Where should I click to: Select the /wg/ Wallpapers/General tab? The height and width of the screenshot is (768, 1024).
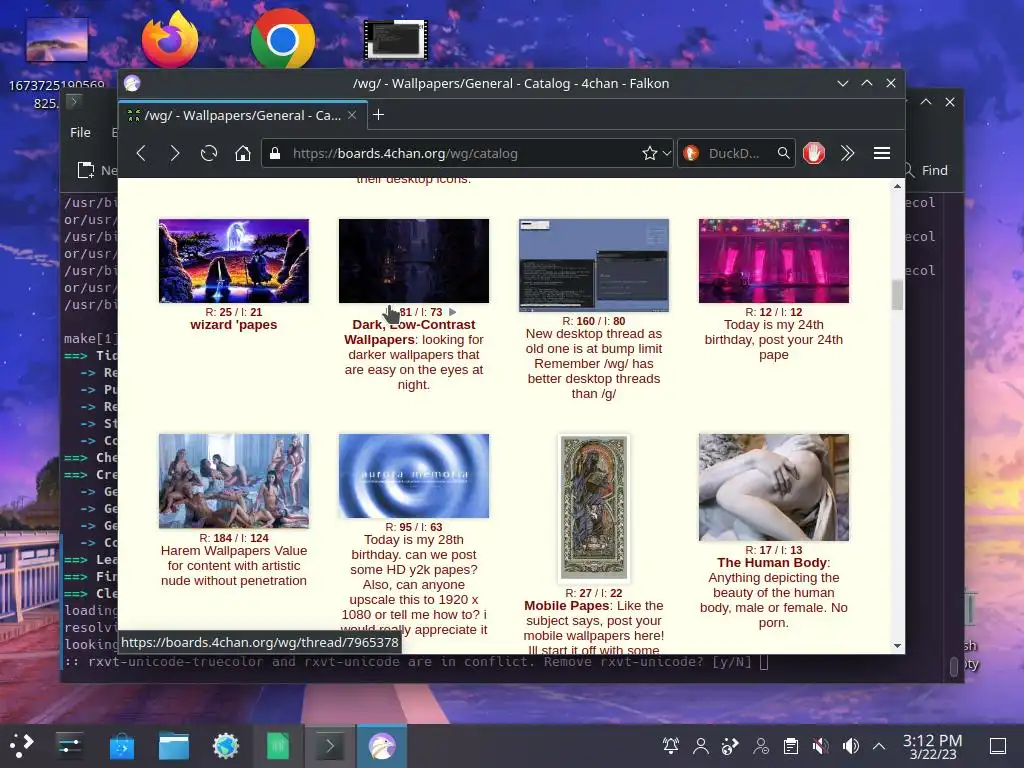point(243,116)
